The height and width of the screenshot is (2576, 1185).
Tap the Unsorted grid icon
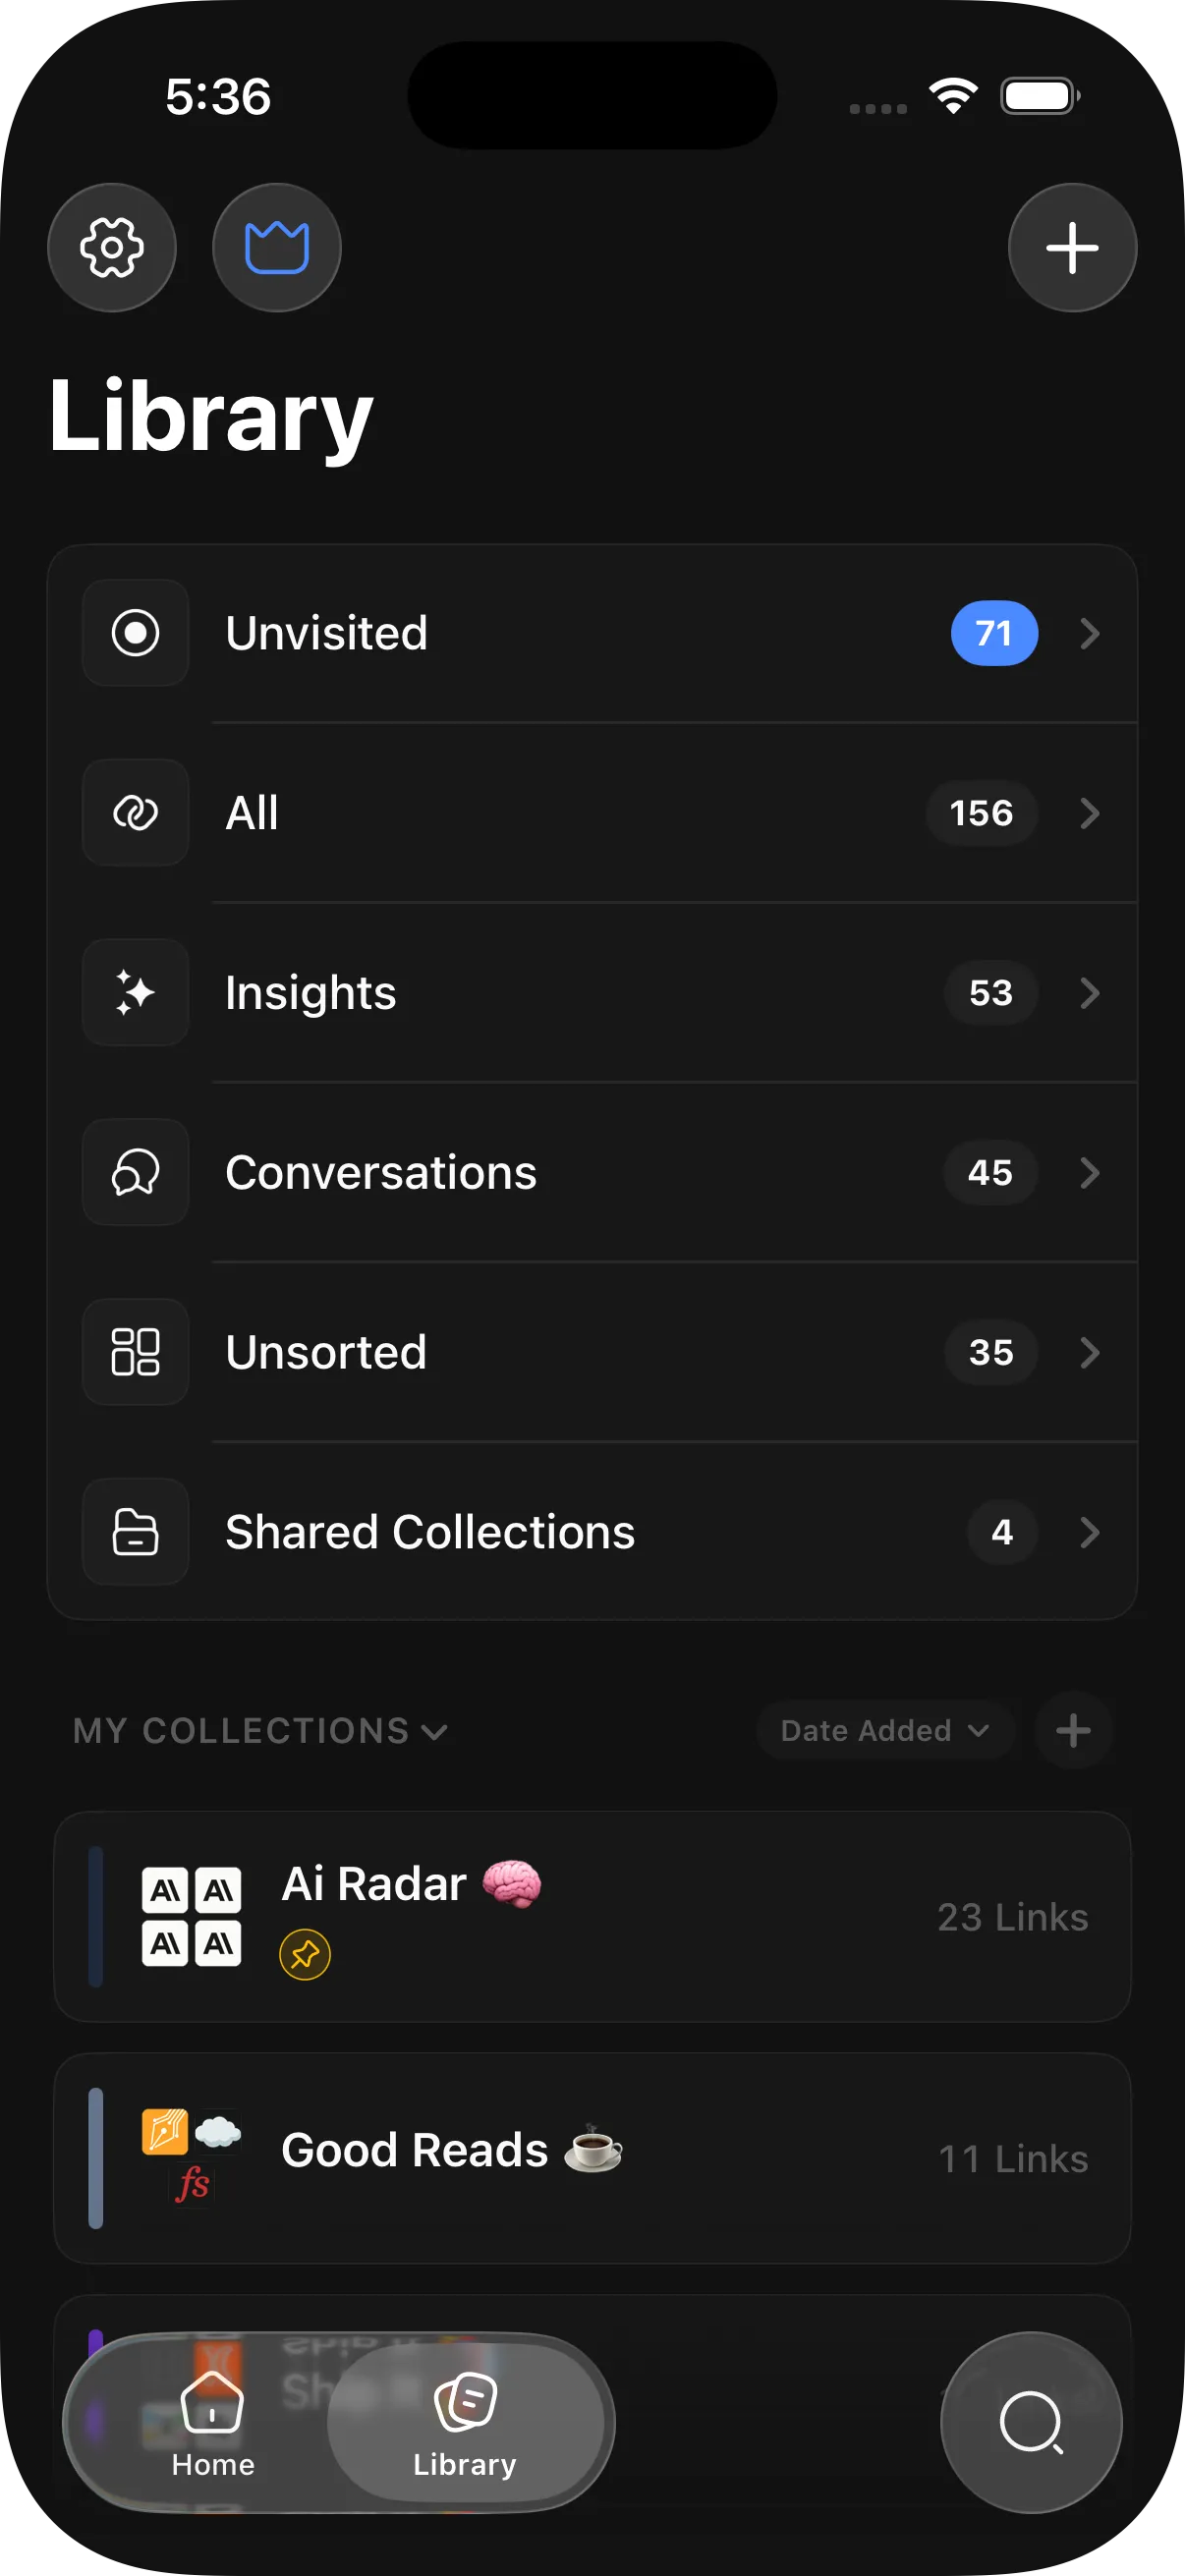136,1352
